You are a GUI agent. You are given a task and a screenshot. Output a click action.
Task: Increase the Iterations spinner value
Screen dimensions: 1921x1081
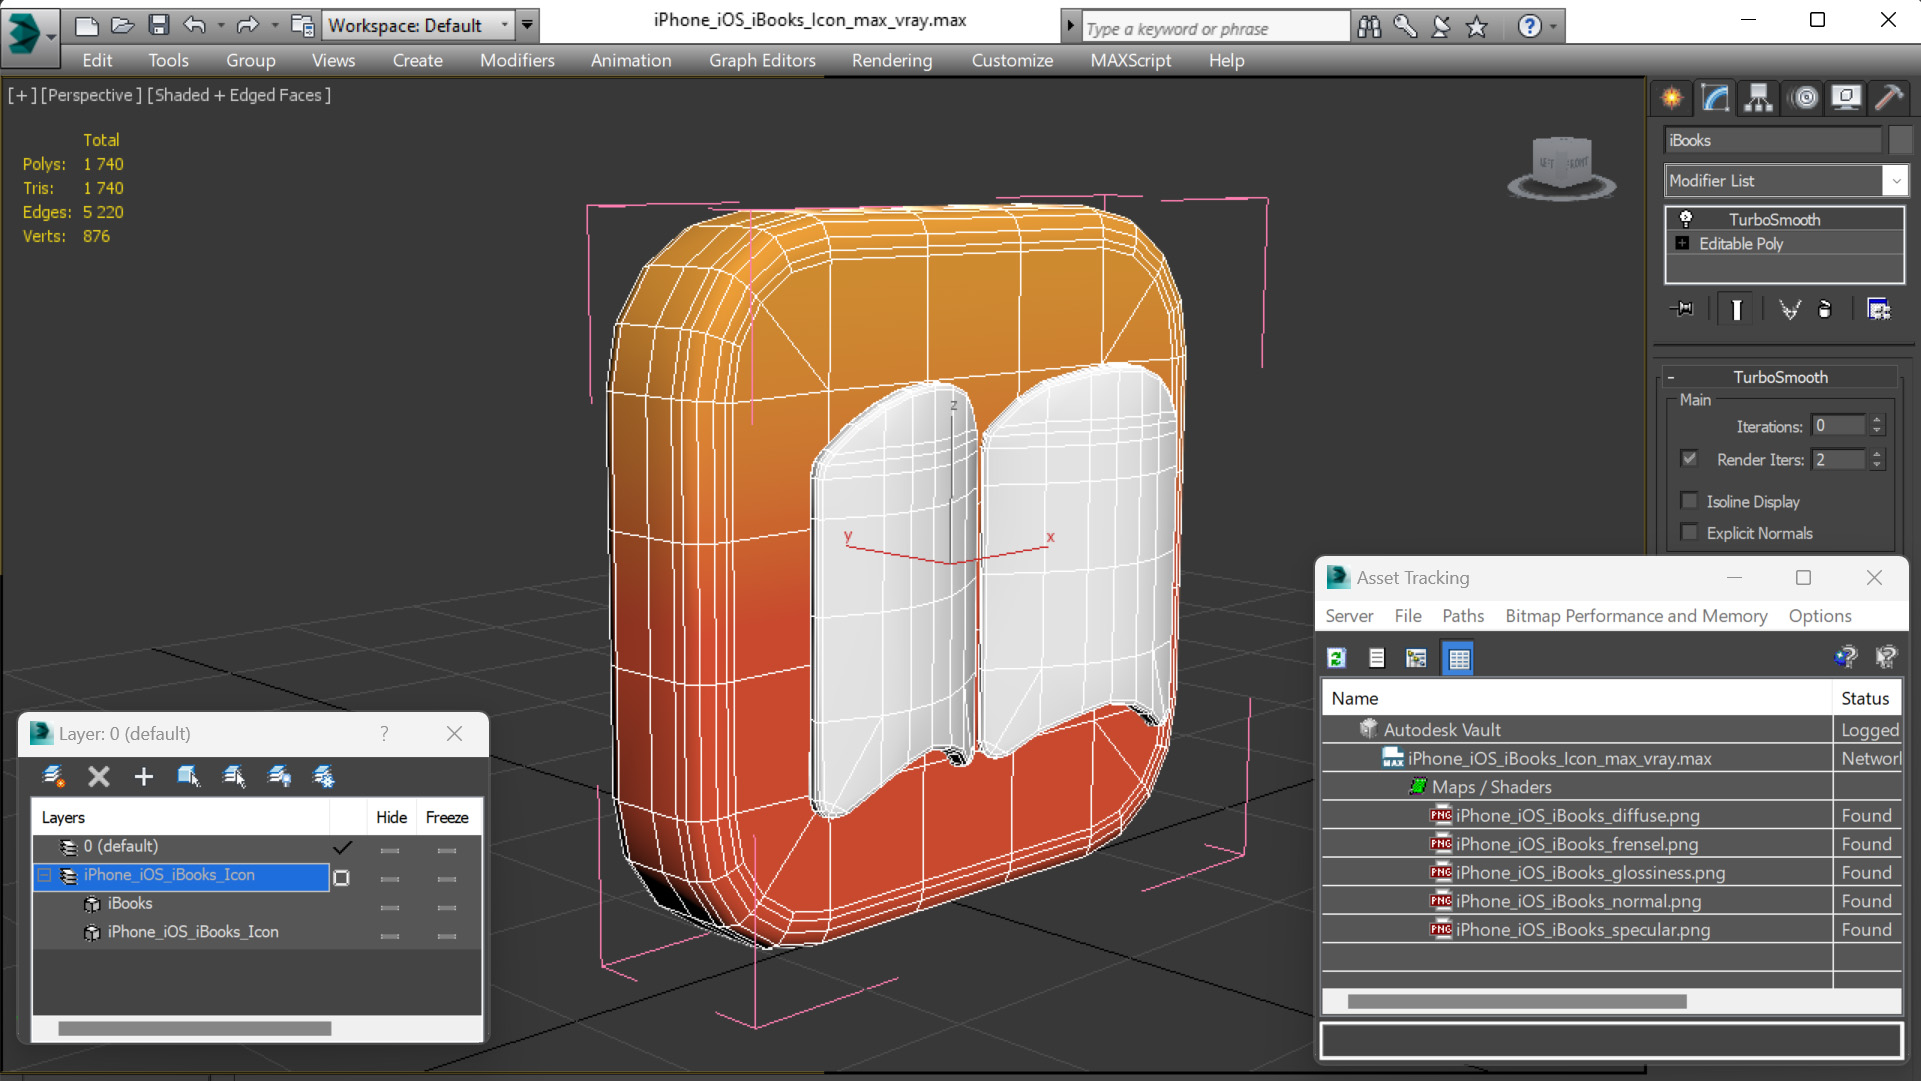(1877, 421)
